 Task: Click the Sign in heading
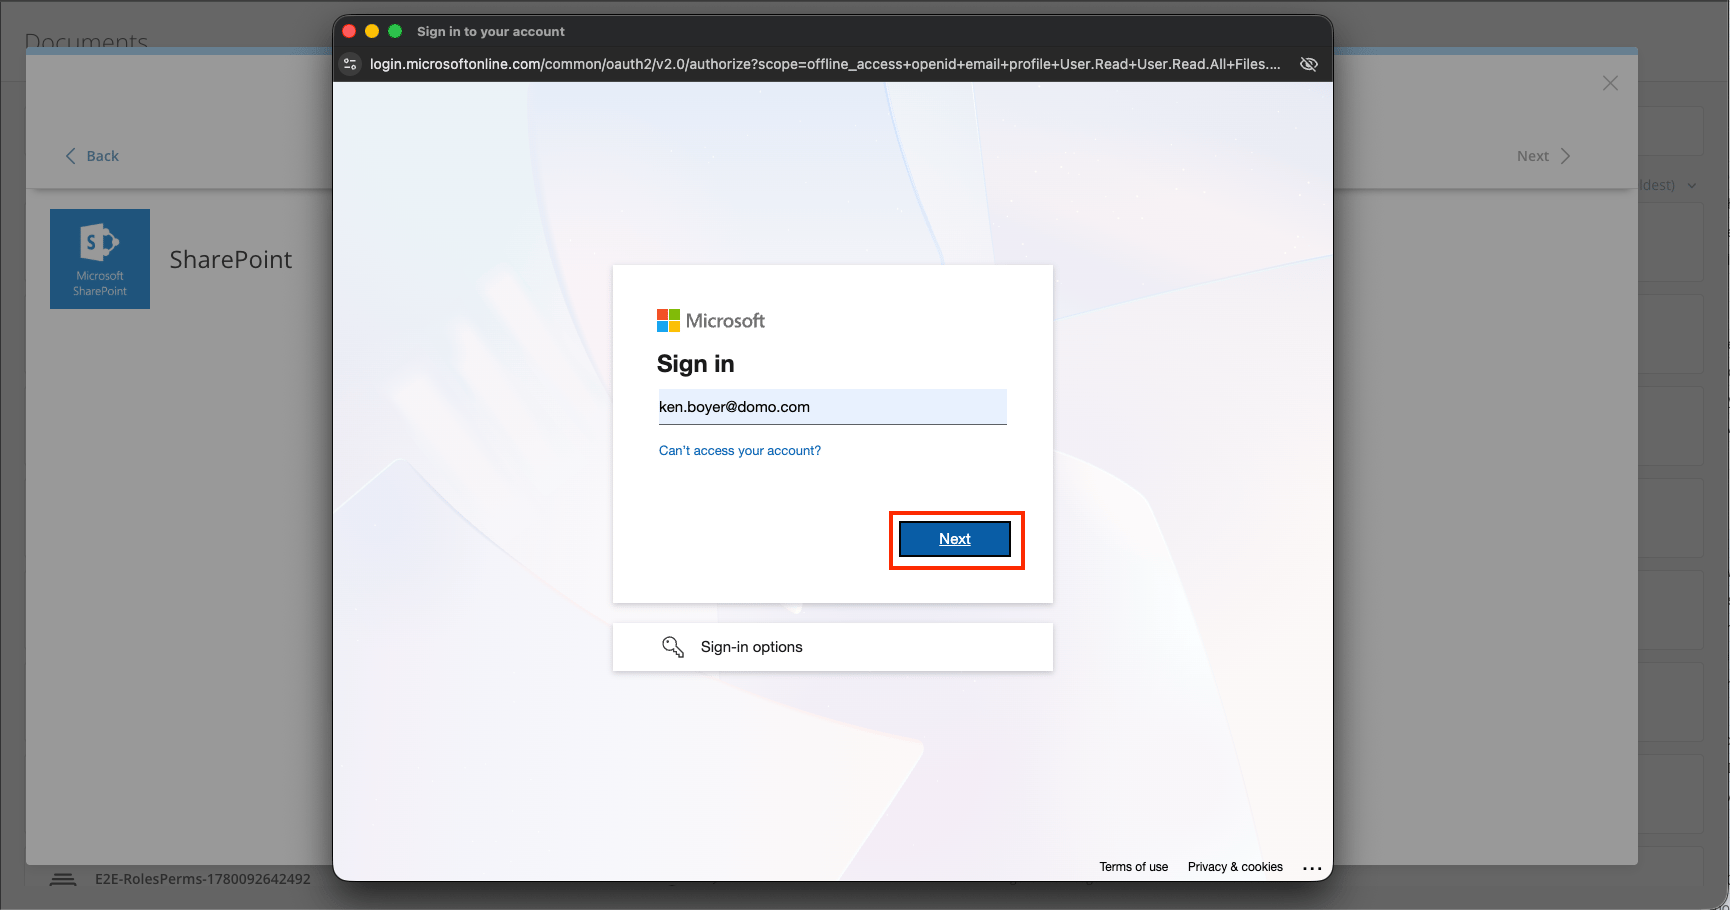click(696, 364)
